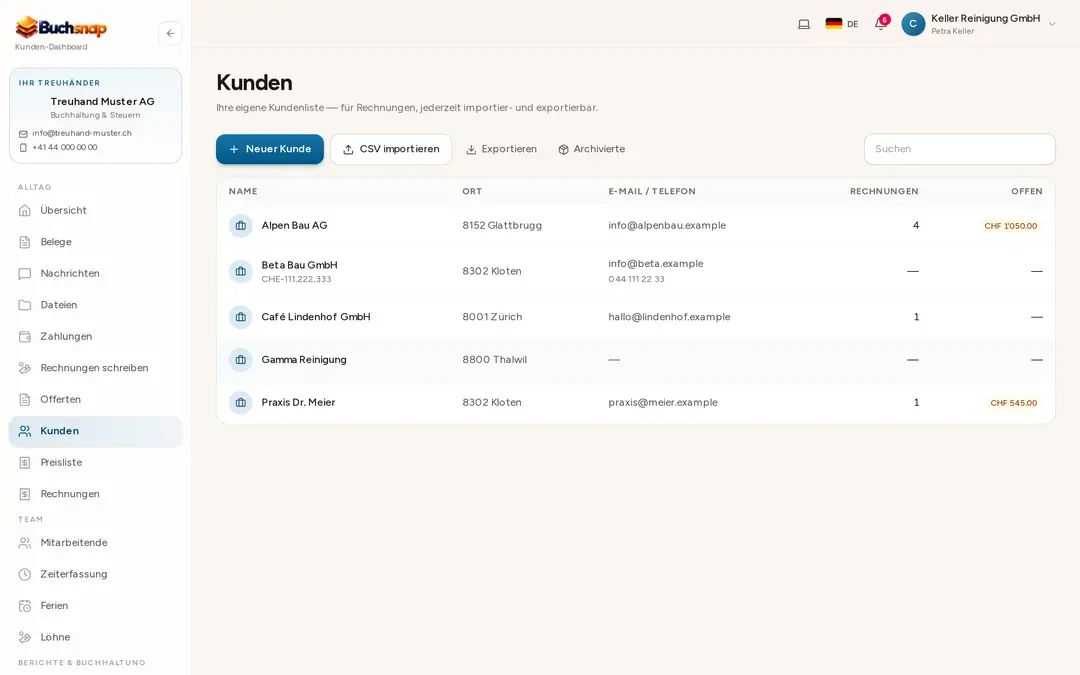Click the Buchsnap logo

point(61,28)
